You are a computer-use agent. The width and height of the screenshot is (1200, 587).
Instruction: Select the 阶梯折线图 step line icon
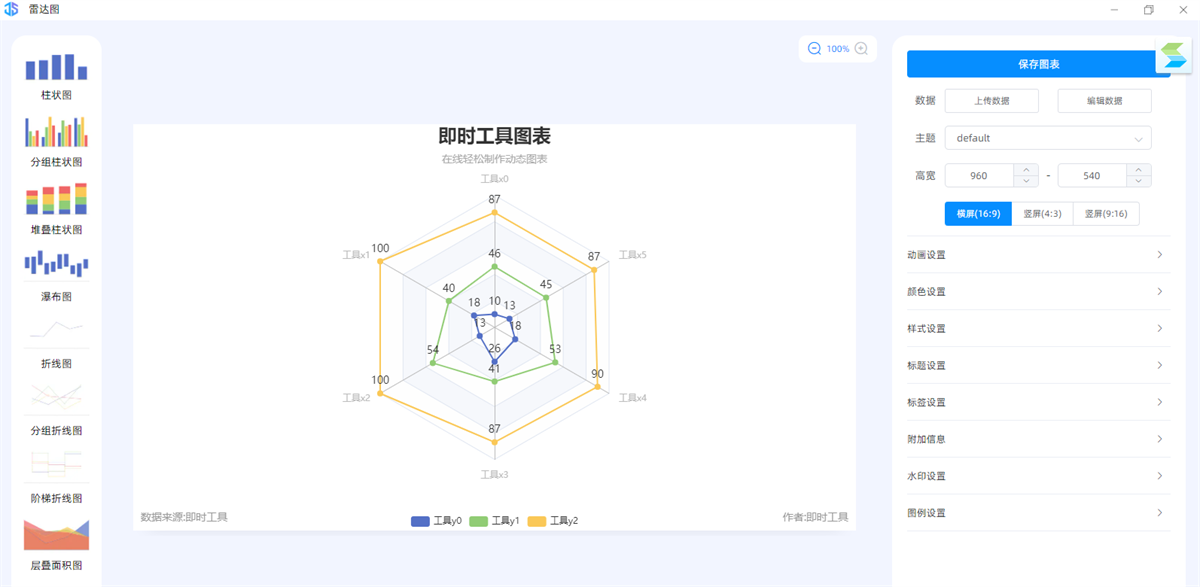[x=56, y=465]
